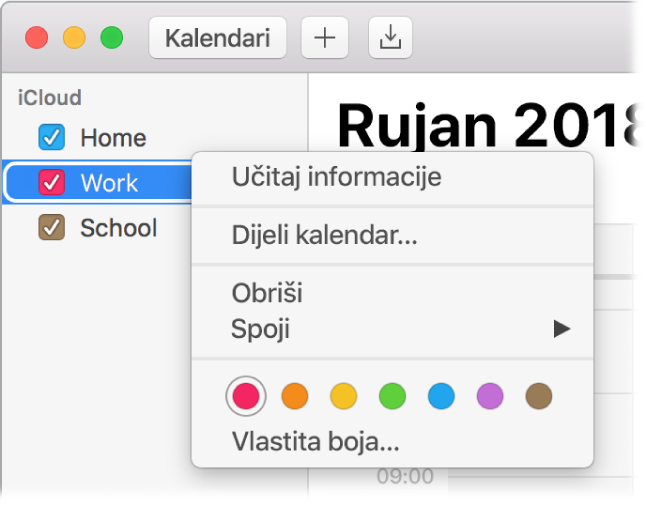Choose Učitaj informacije from context menu
The height and width of the screenshot is (507, 646).
pyautogui.click(x=336, y=178)
